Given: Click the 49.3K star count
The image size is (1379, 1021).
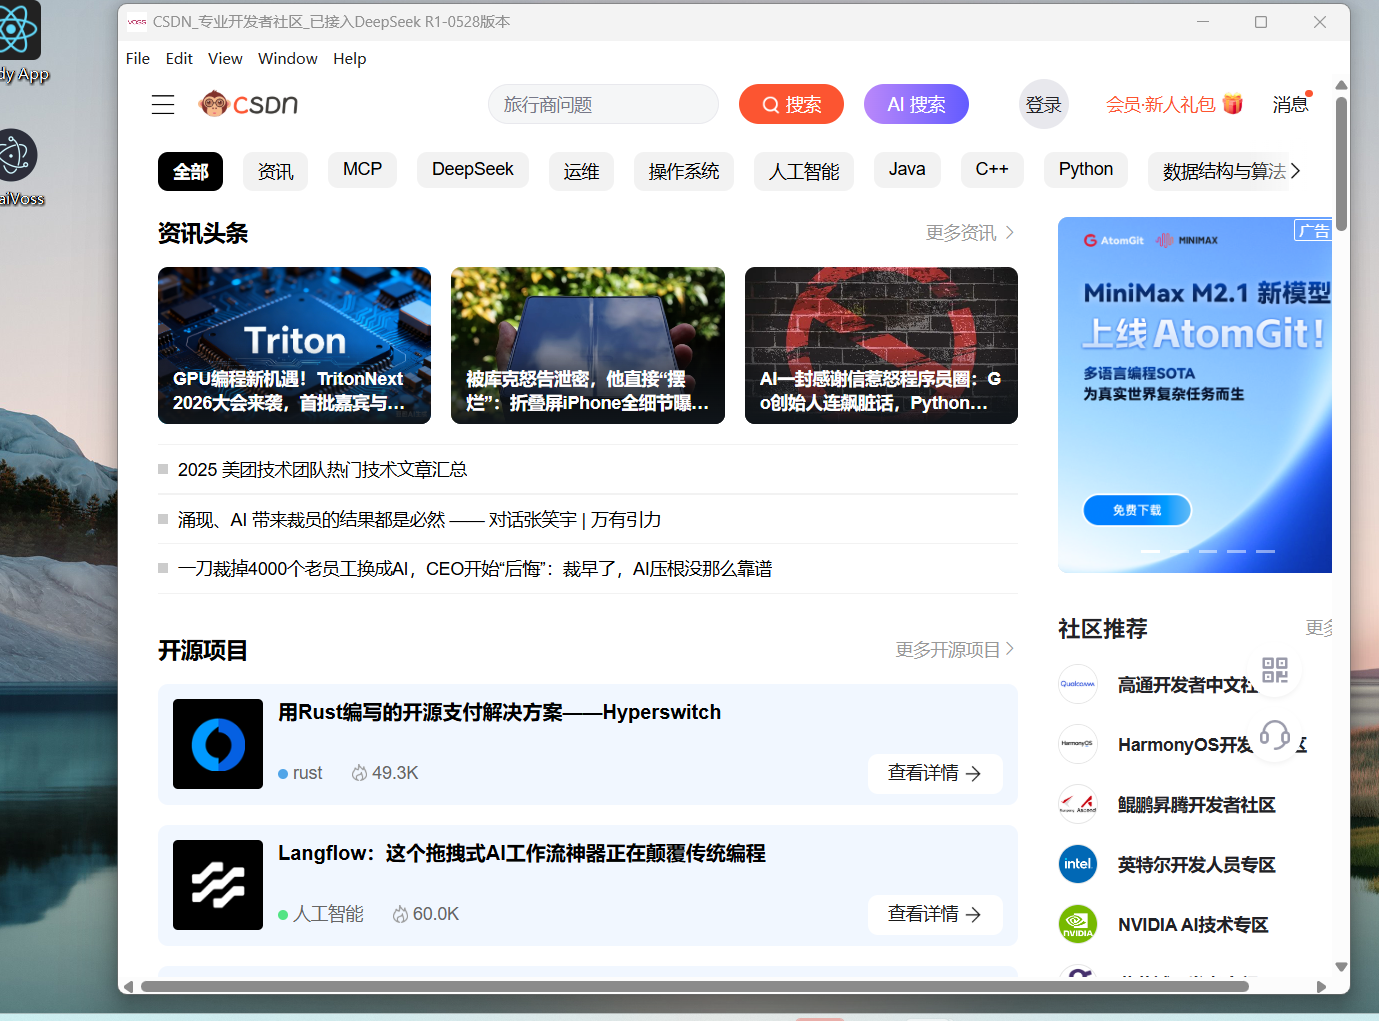Looking at the screenshot, I should [385, 773].
